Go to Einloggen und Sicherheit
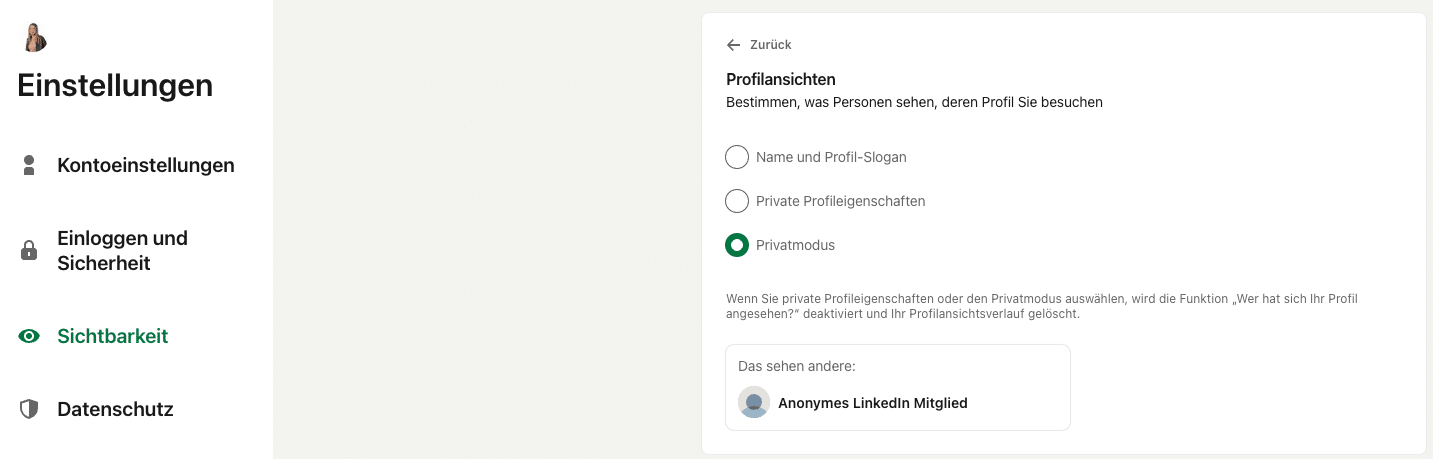The image size is (1433, 459). tap(122, 251)
